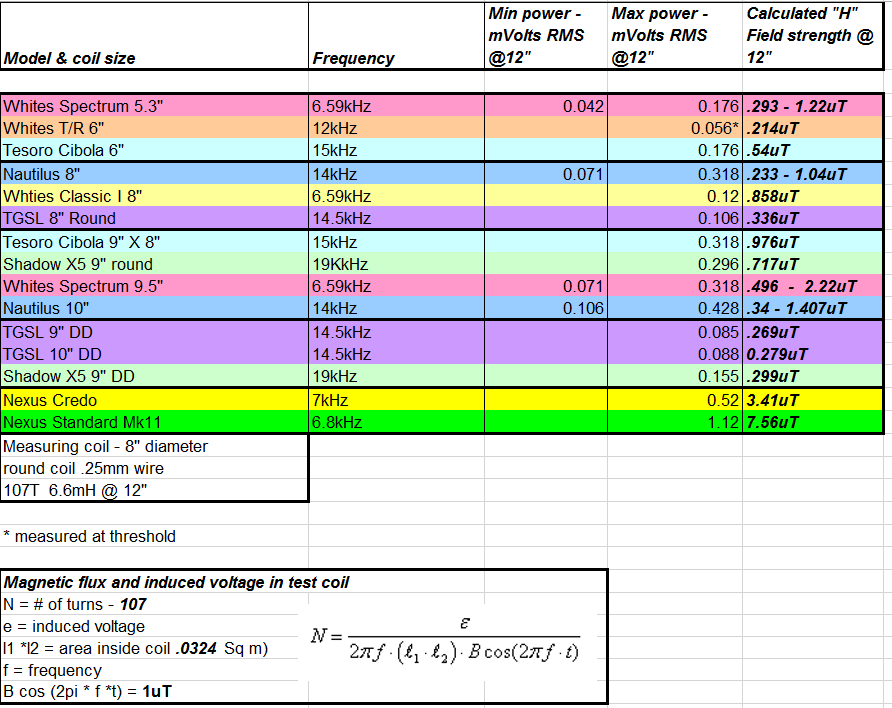Click field strength '.717uT'
The image size is (892, 708).
tap(813, 264)
